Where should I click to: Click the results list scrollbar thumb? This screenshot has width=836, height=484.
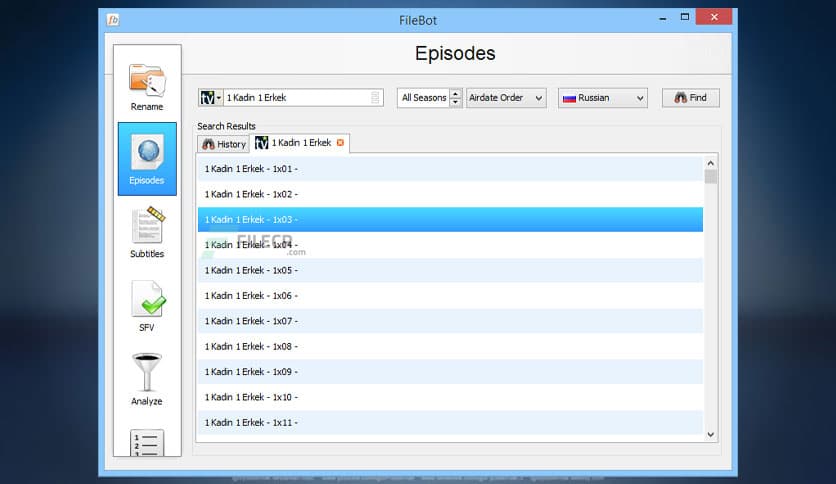tap(710, 177)
